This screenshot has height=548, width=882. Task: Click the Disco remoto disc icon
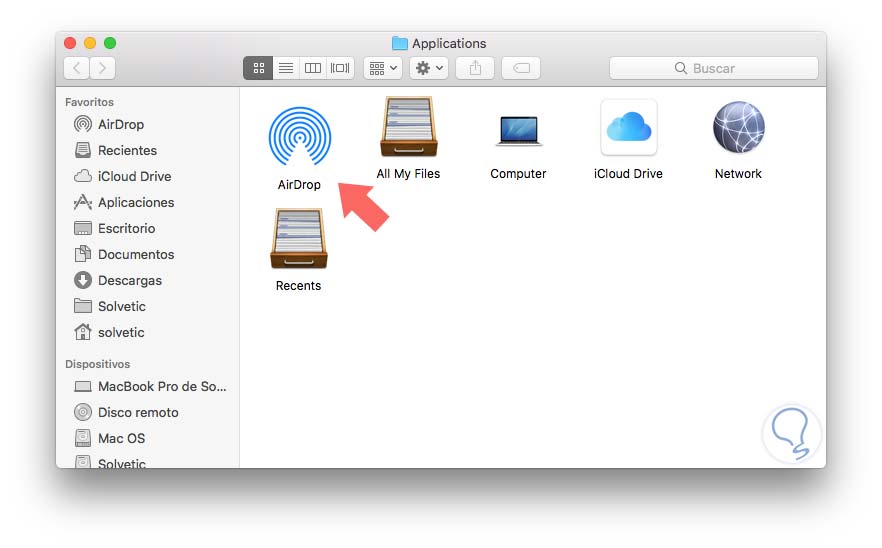point(83,412)
